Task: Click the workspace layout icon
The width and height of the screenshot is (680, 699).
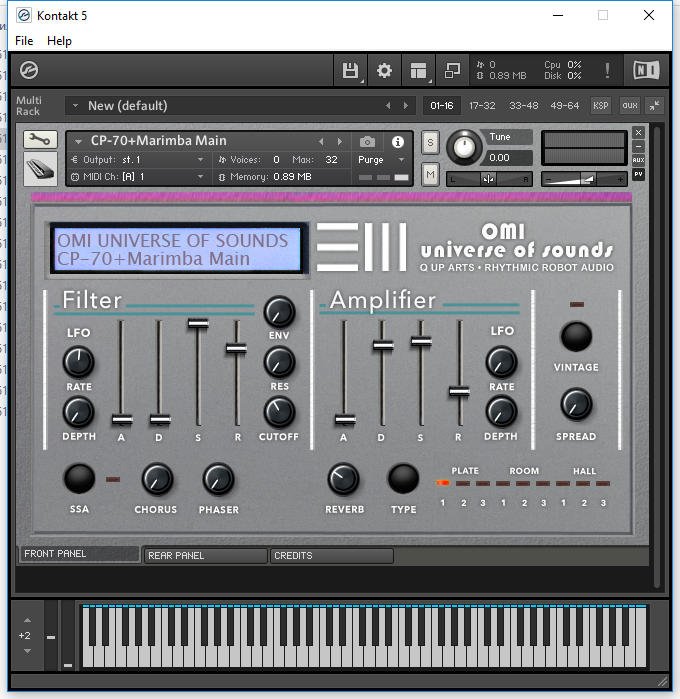Action: [x=418, y=71]
